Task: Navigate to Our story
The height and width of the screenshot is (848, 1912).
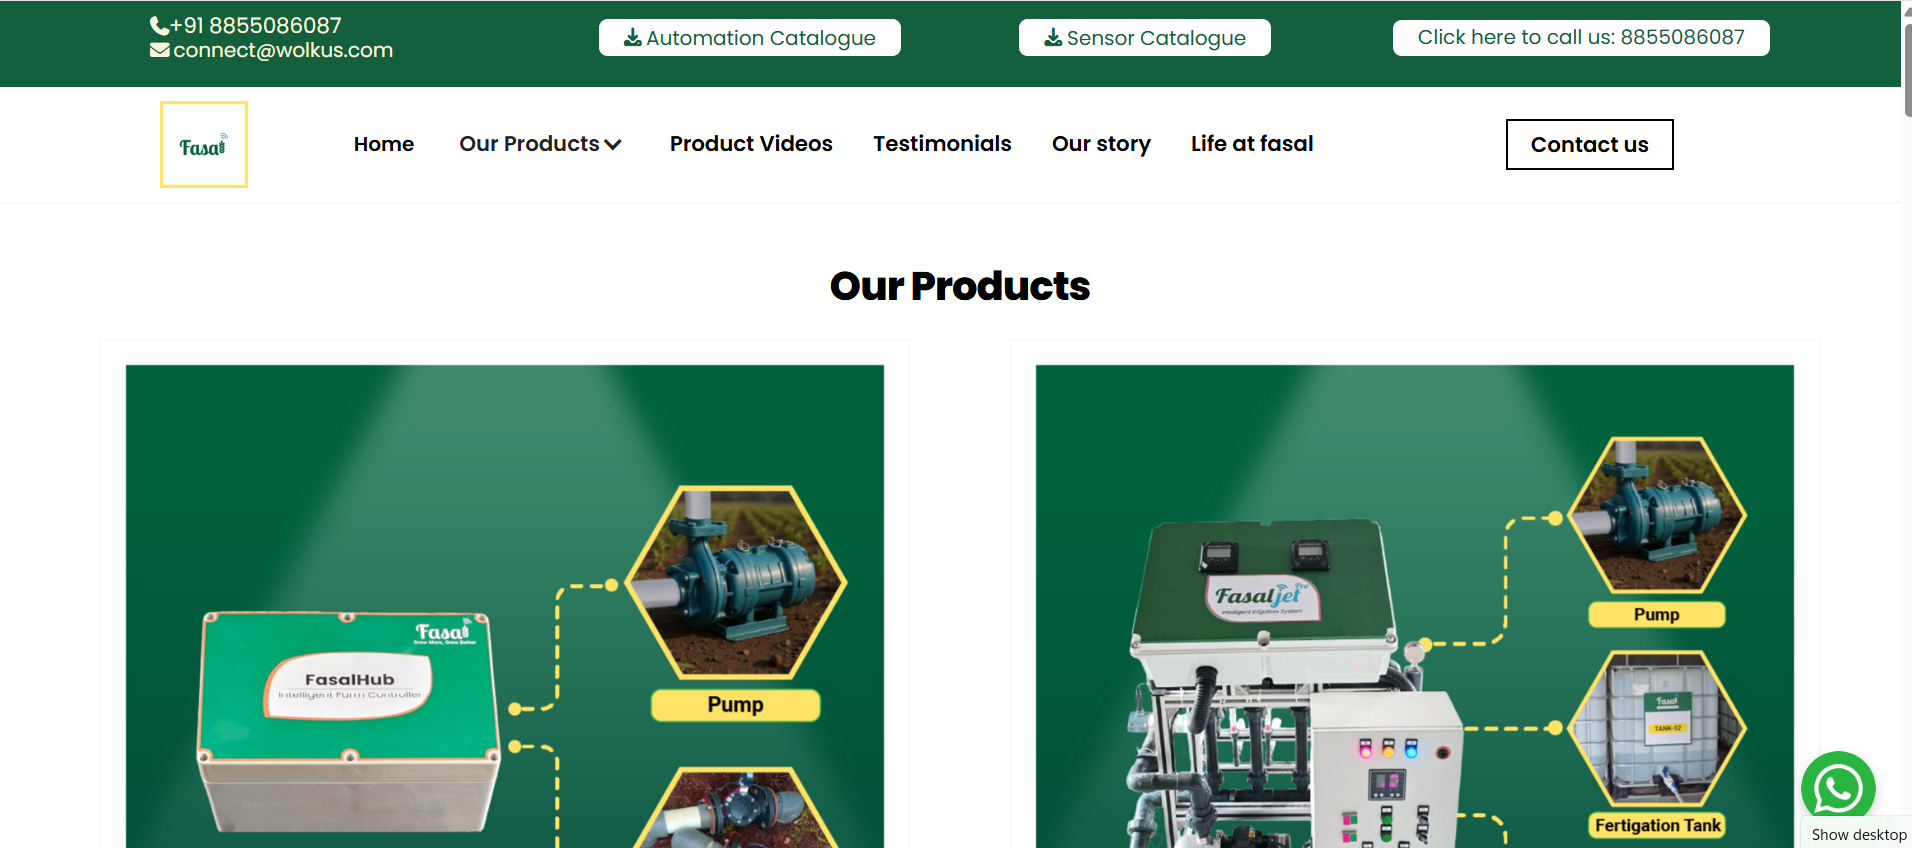Action: (1101, 144)
